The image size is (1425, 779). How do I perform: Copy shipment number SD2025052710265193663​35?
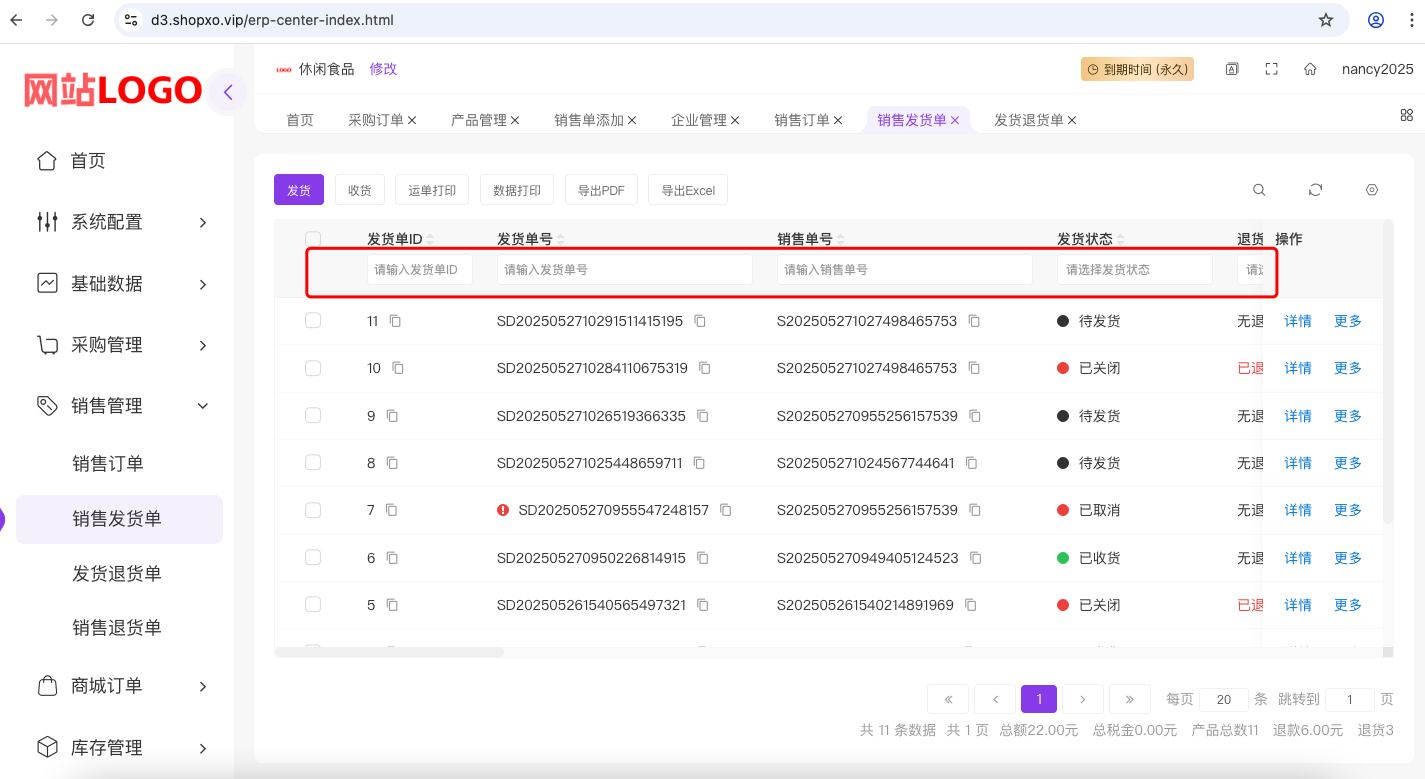(702, 415)
